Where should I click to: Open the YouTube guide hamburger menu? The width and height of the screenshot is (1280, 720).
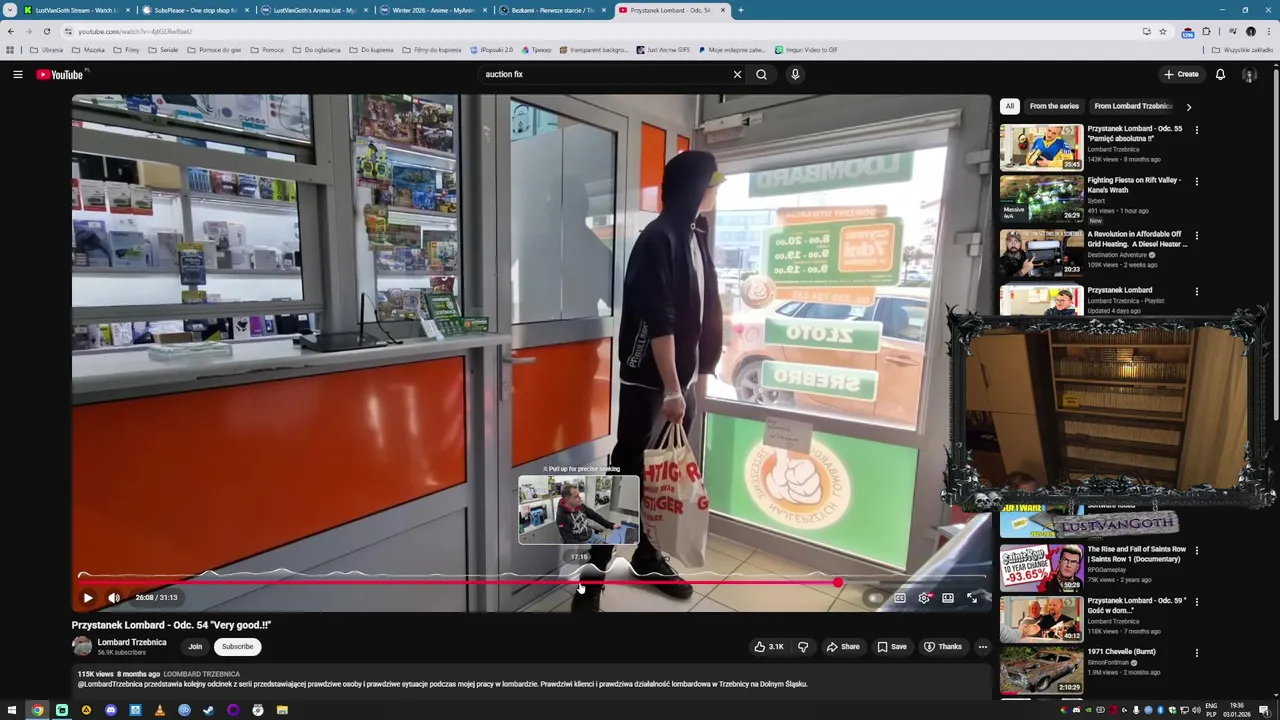click(17, 74)
